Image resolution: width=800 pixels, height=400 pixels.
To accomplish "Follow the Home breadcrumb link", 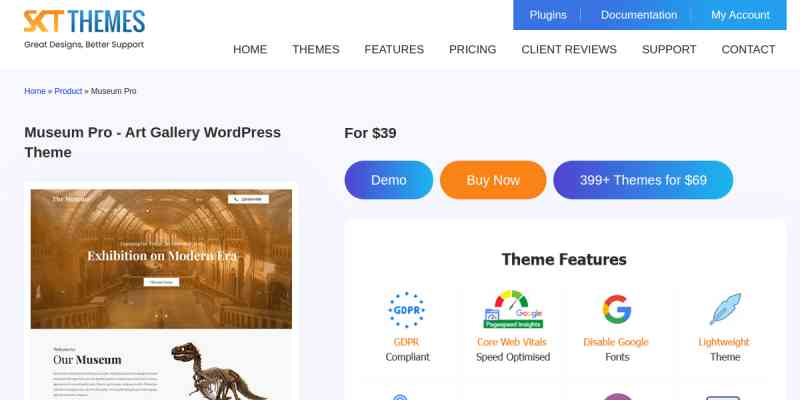I will pyautogui.click(x=35, y=91).
